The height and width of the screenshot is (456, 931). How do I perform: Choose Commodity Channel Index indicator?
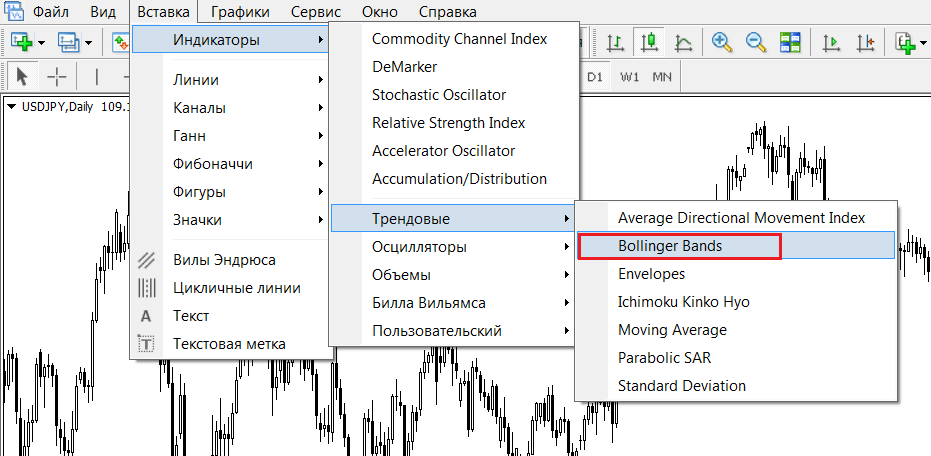pos(453,39)
